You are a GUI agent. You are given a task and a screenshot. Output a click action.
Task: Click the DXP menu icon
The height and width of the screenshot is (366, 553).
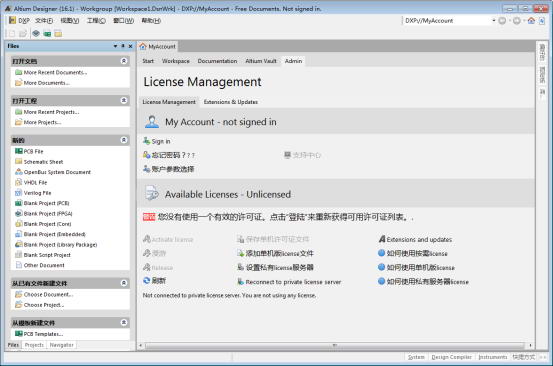tap(12, 20)
